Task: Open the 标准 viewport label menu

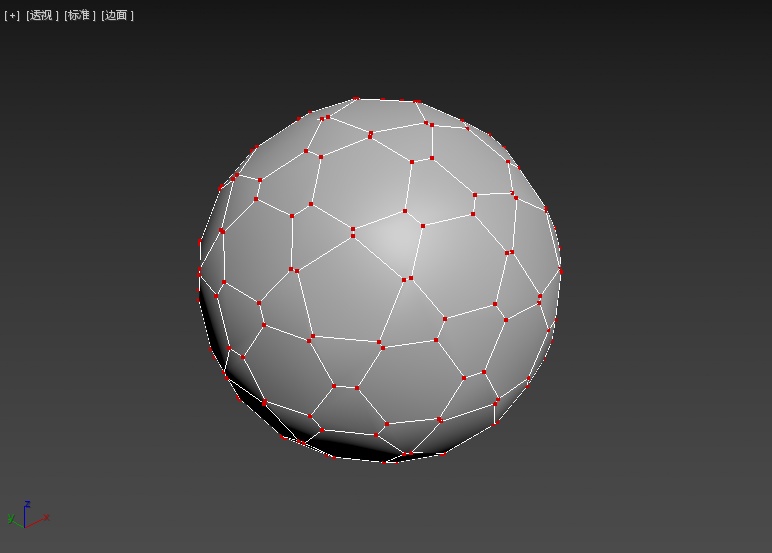Action: [80, 15]
